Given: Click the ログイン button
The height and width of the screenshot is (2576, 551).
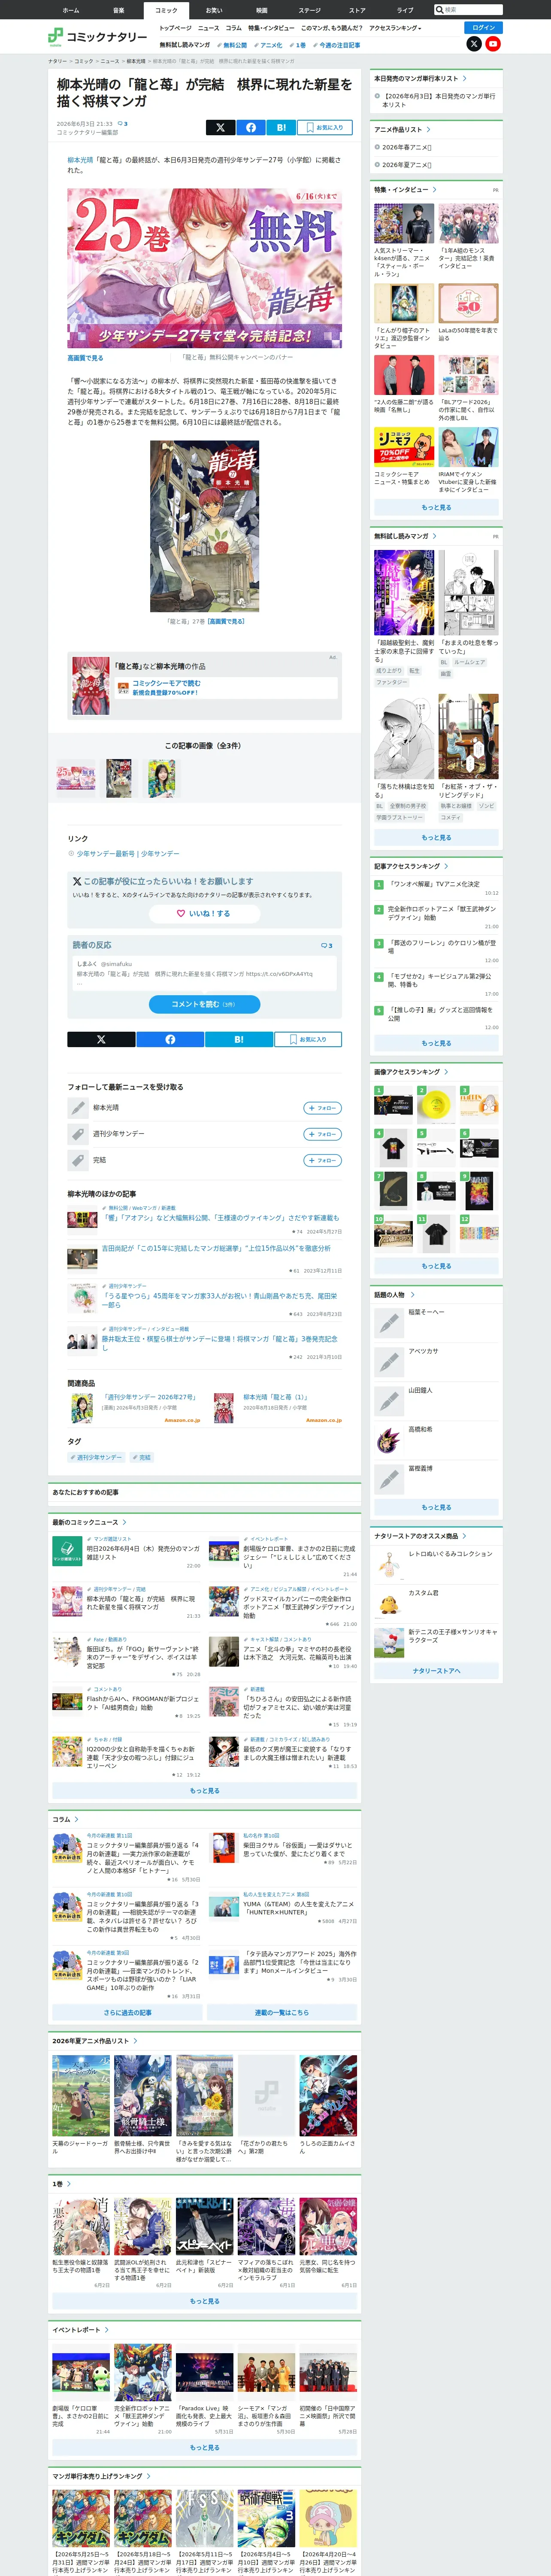Looking at the screenshot, I should click(x=484, y=28).
